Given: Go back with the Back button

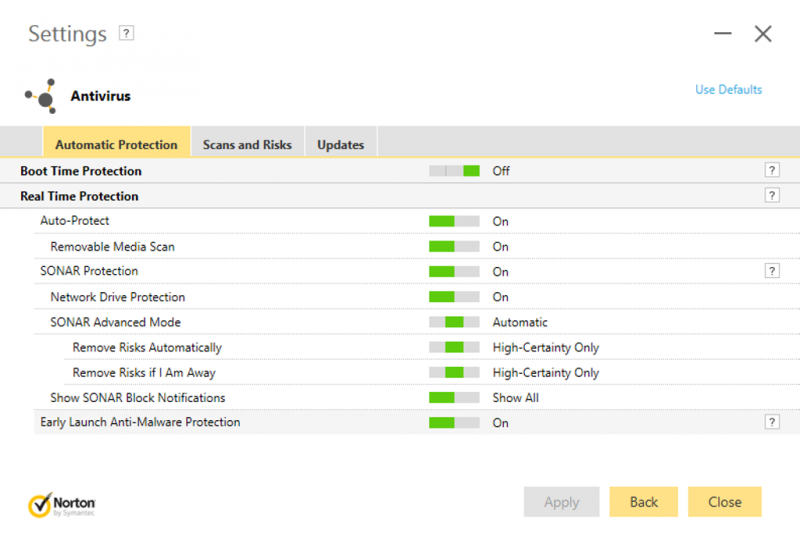Looking at the screenshot, I should click(643, 502).
